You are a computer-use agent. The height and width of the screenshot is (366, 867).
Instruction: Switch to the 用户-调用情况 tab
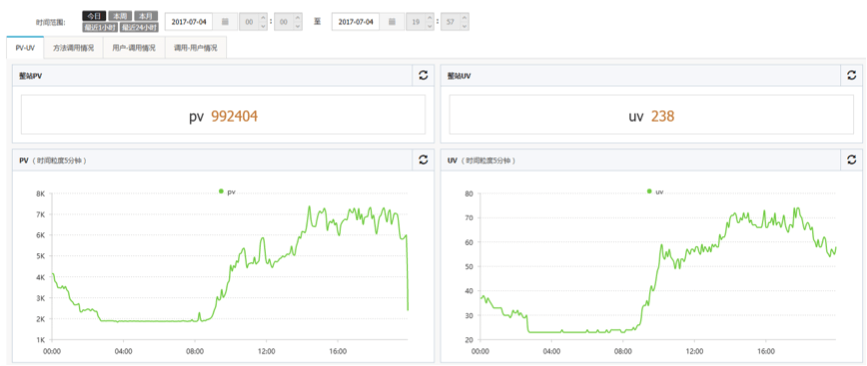click(x=134, y=48)
